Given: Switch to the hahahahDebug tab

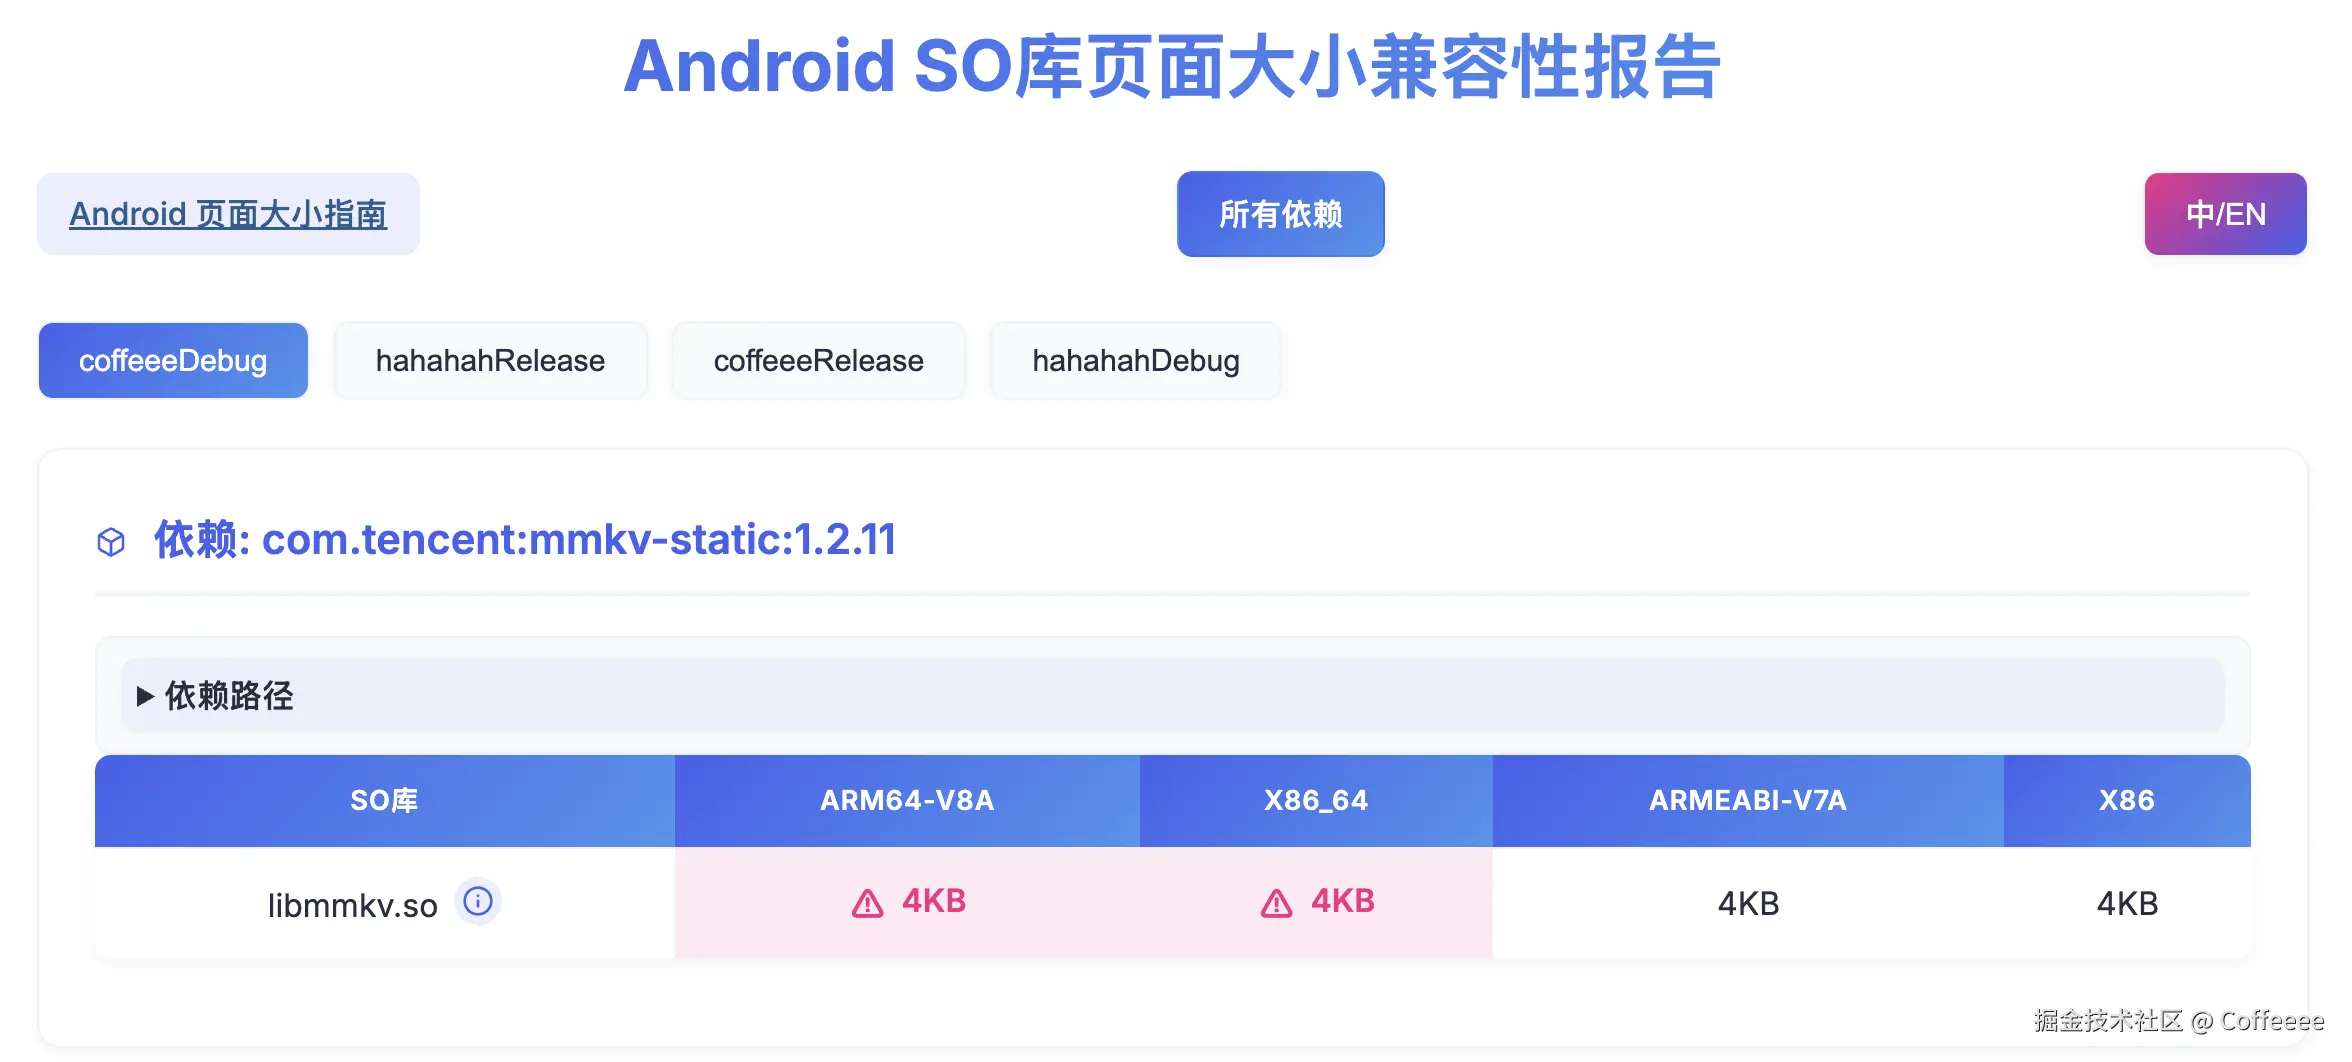Looking at the screenshot, I should pos(1135,360).
